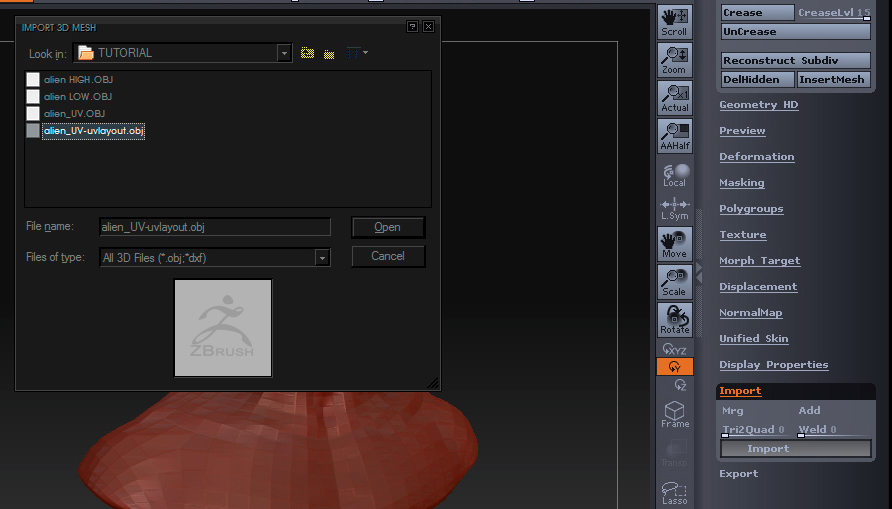Select alien LOW.OBJ file name
The height and width of the screenshot is (509, 892).
coord(78,97)
